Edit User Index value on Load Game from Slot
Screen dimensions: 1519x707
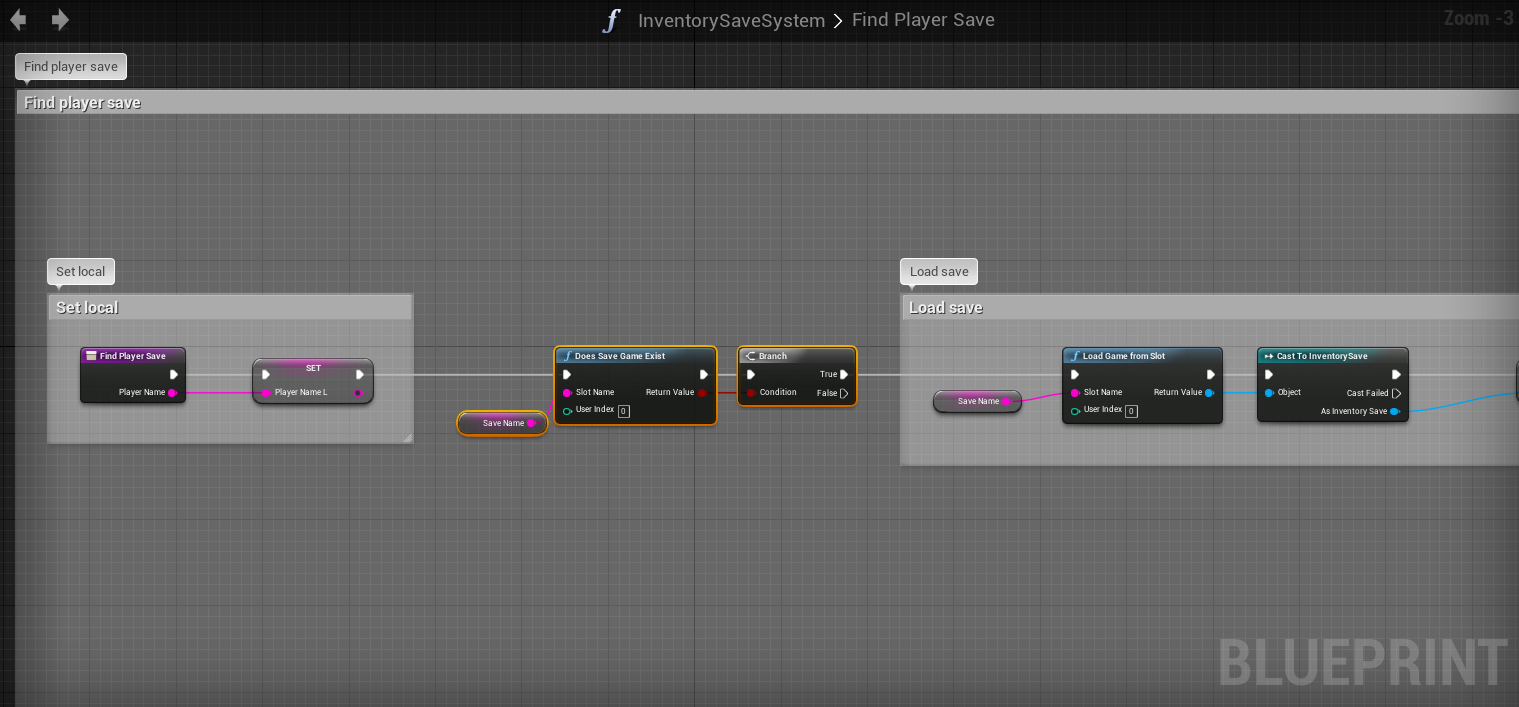(1131, 411)
